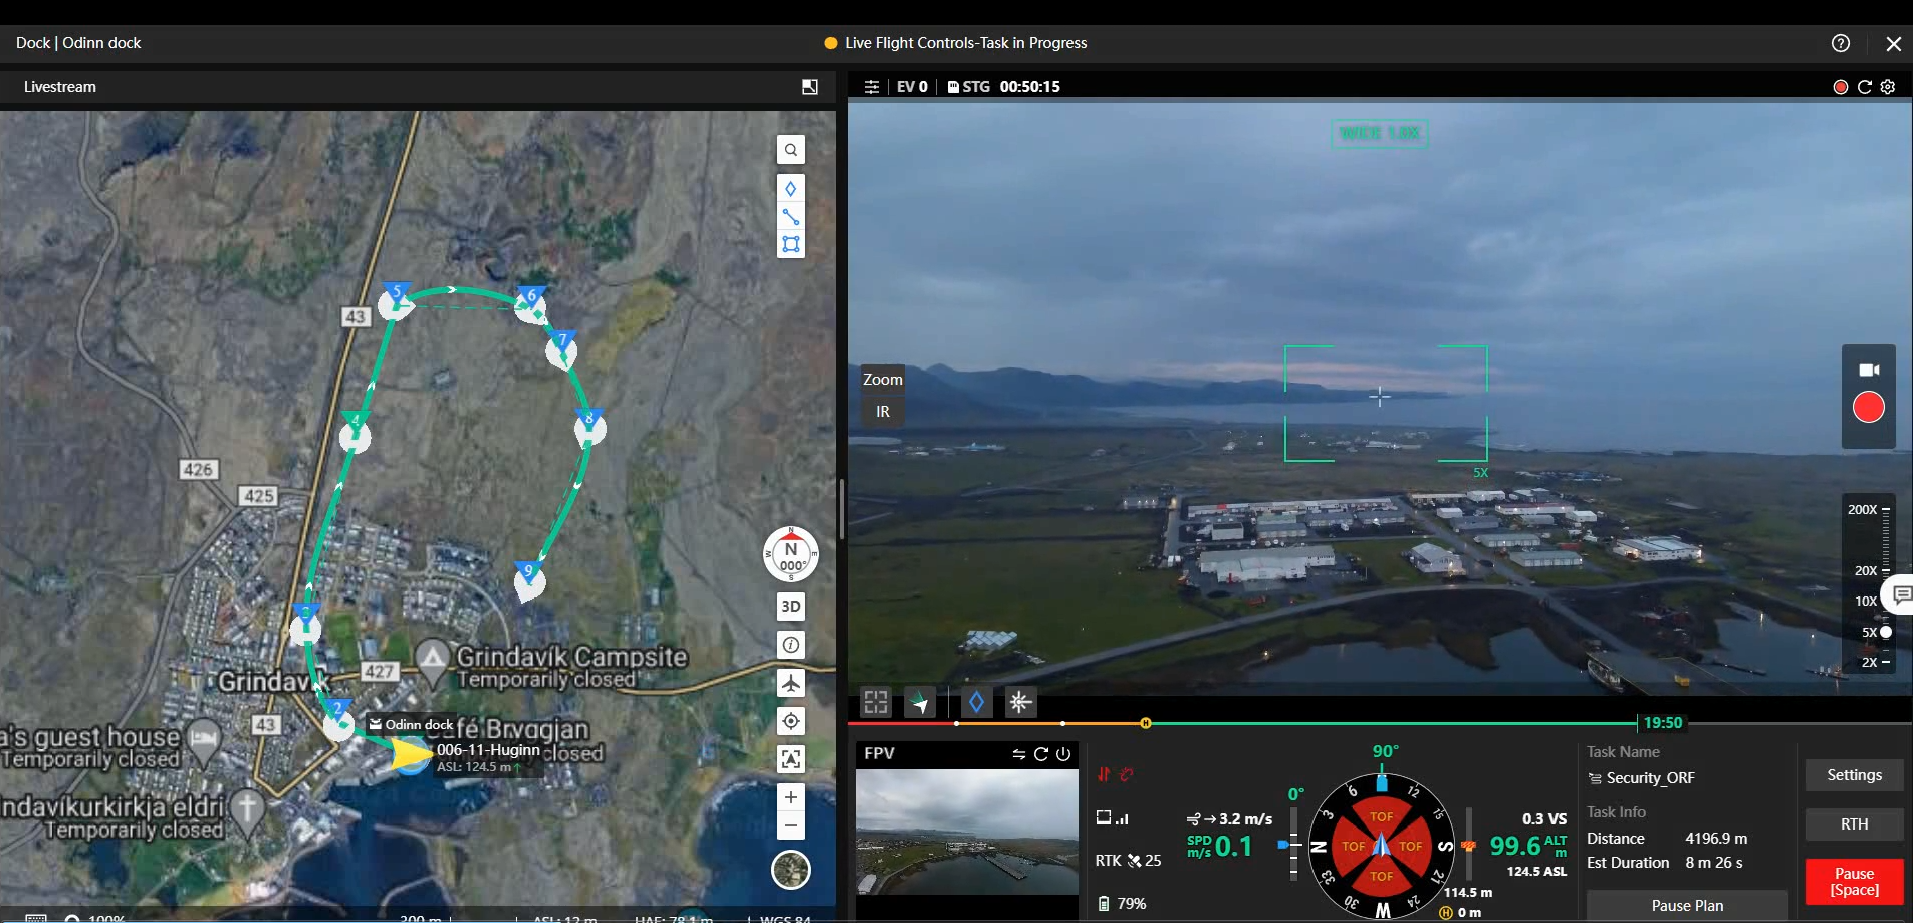
Task: Open the video camera mode selector
Action: pos(1868,370)
